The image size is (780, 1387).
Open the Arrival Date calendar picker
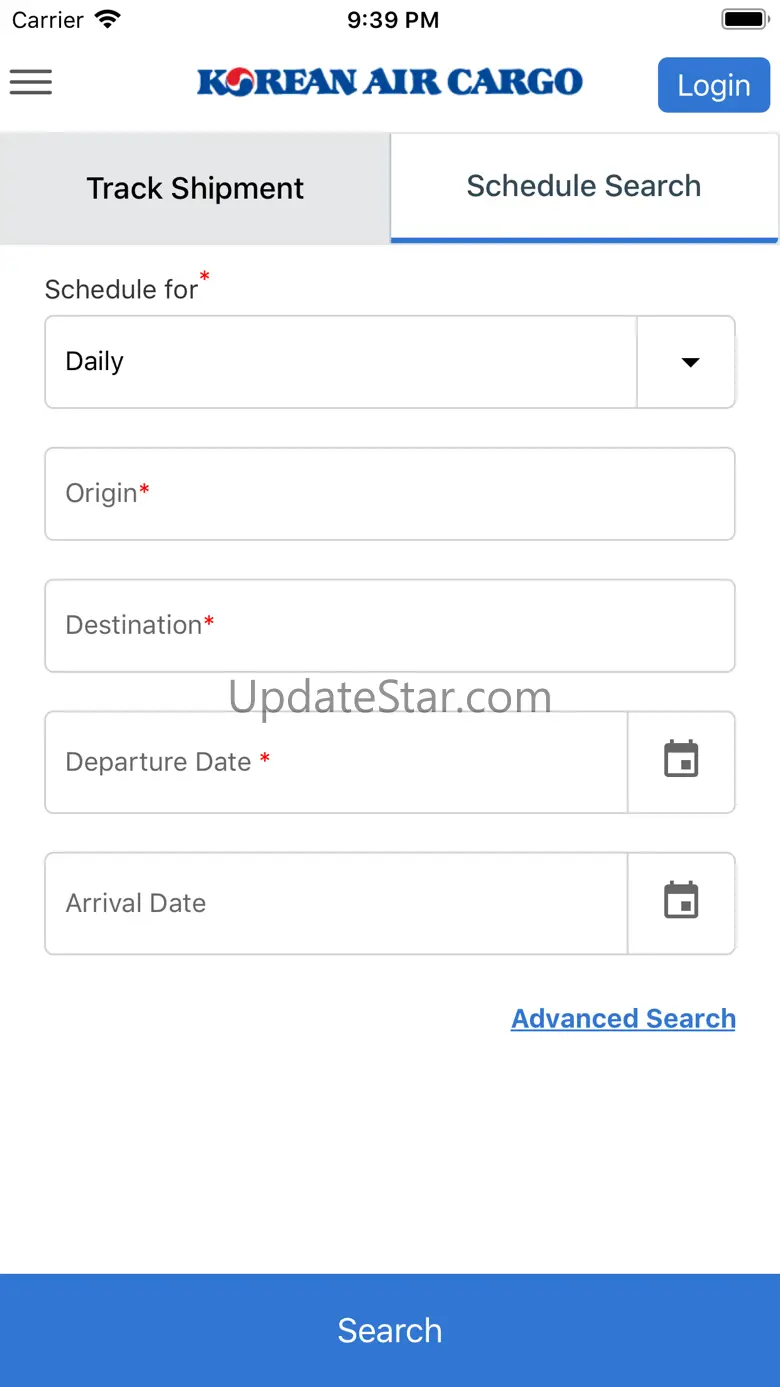(x=681, y=902)
